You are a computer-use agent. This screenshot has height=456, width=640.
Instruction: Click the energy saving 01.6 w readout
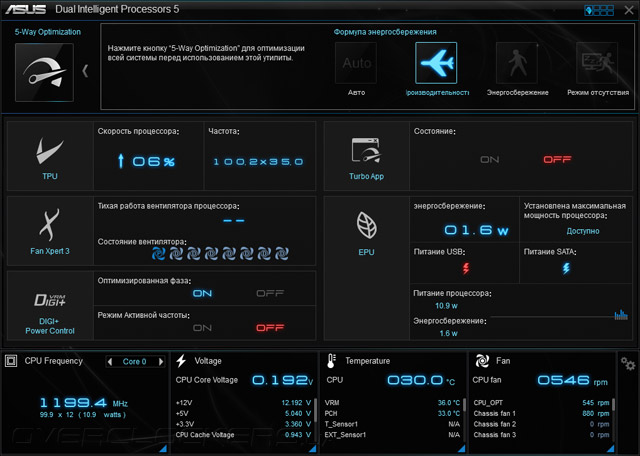click(476, 230)
